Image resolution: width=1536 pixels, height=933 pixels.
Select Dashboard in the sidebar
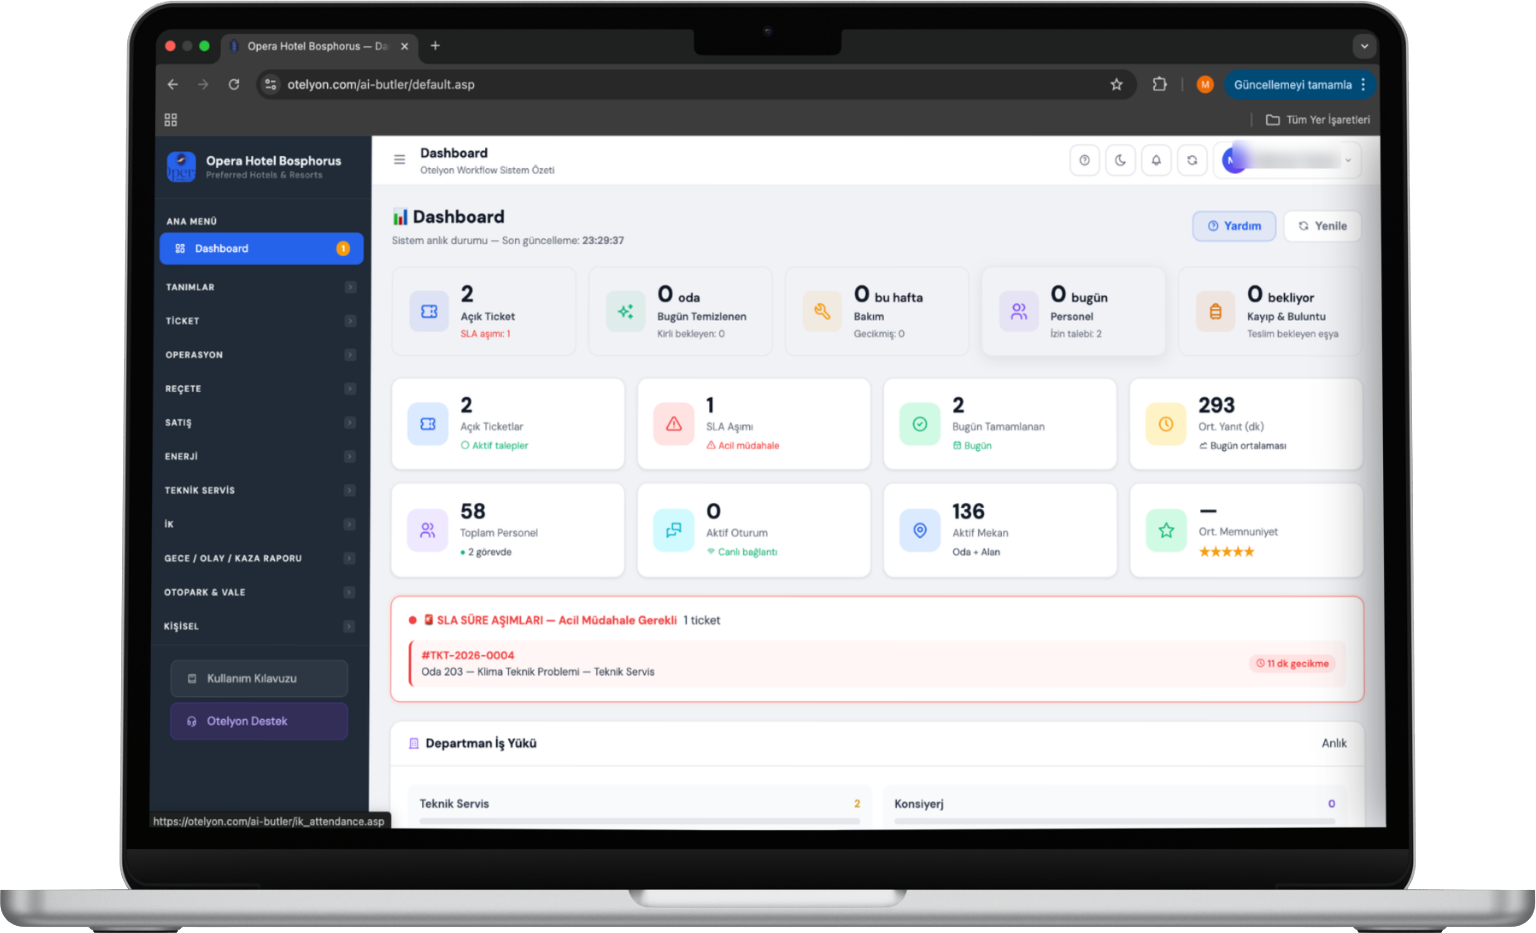pos(261,249)
